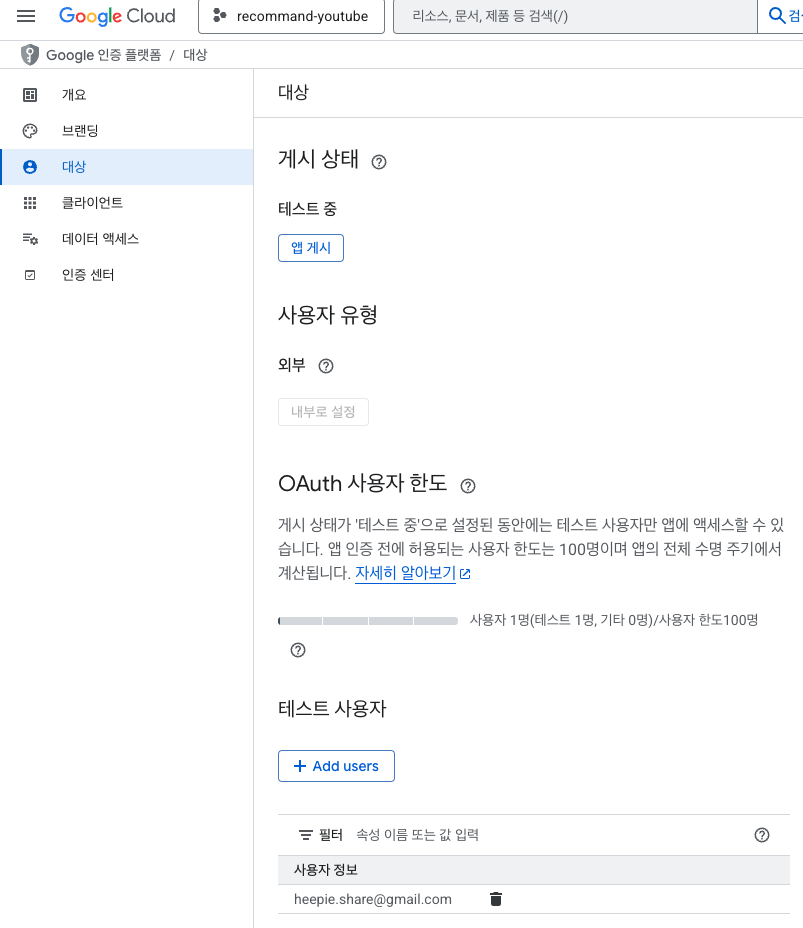This screenshot has height=928, width=803.
Task: Click the OAuth user quota progress bar
Action: point(368,621)
